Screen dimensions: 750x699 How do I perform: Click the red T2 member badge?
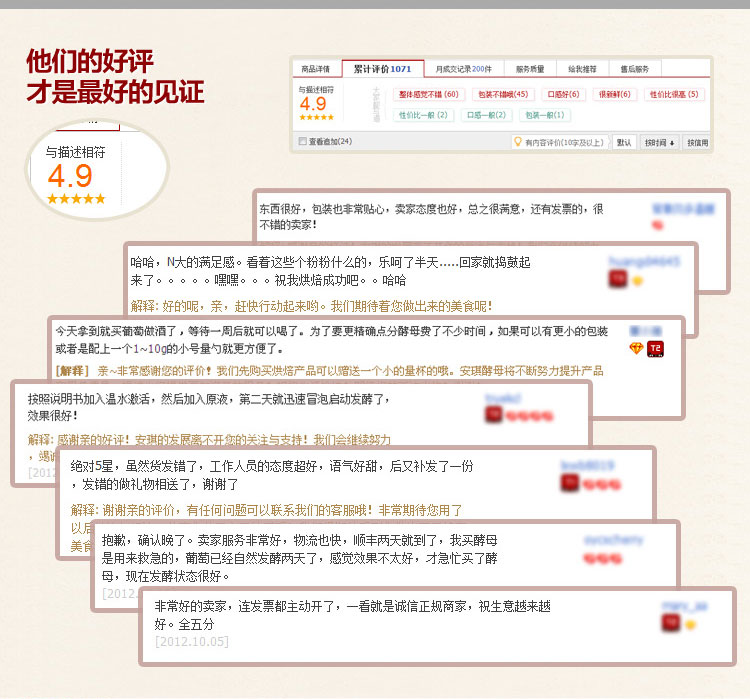tap(656, 348)
